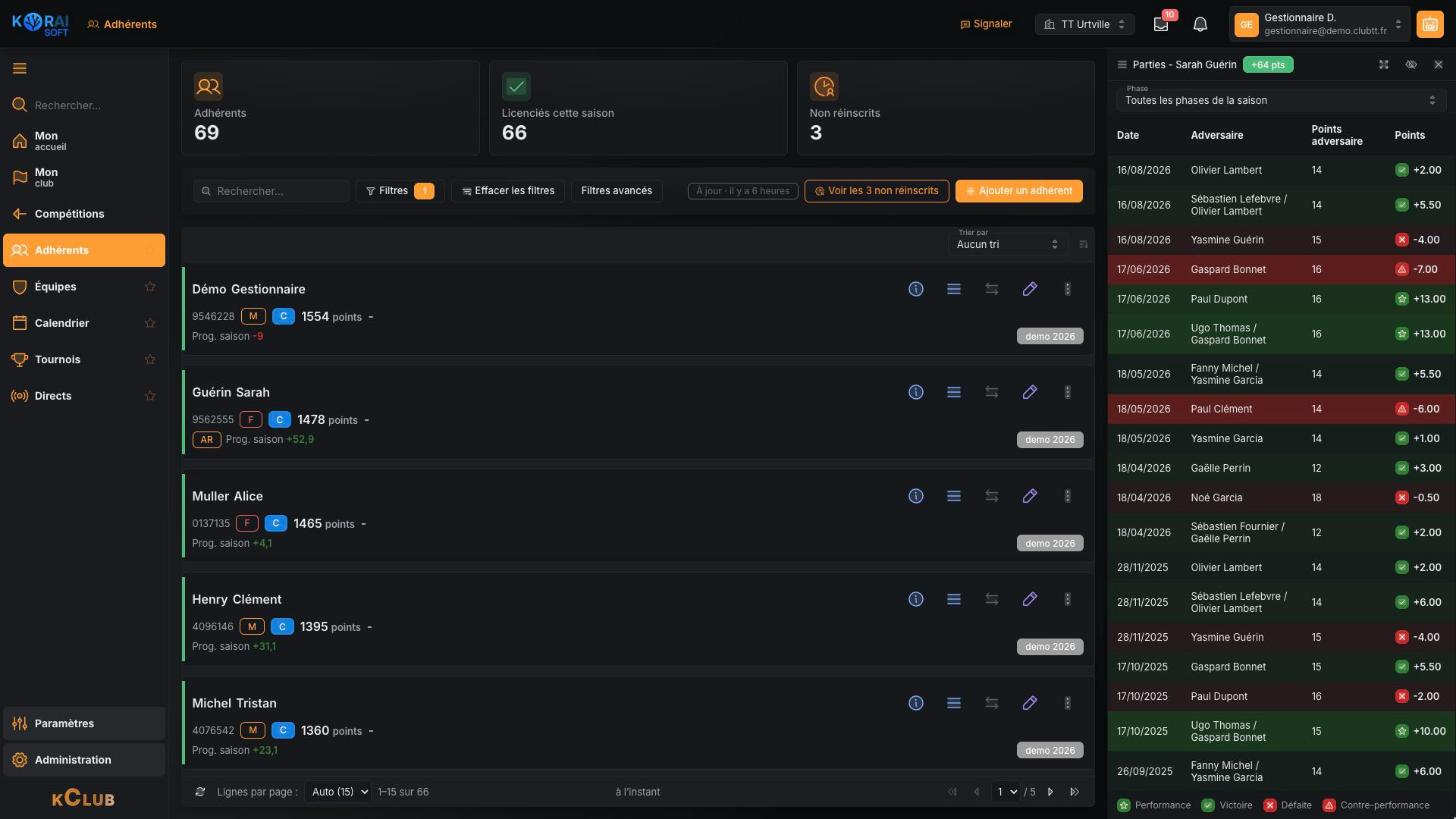Viewport: 1456px width, 819px height.
Task: Click Ajouter un adhérent button
Action: coord(1019,191)
